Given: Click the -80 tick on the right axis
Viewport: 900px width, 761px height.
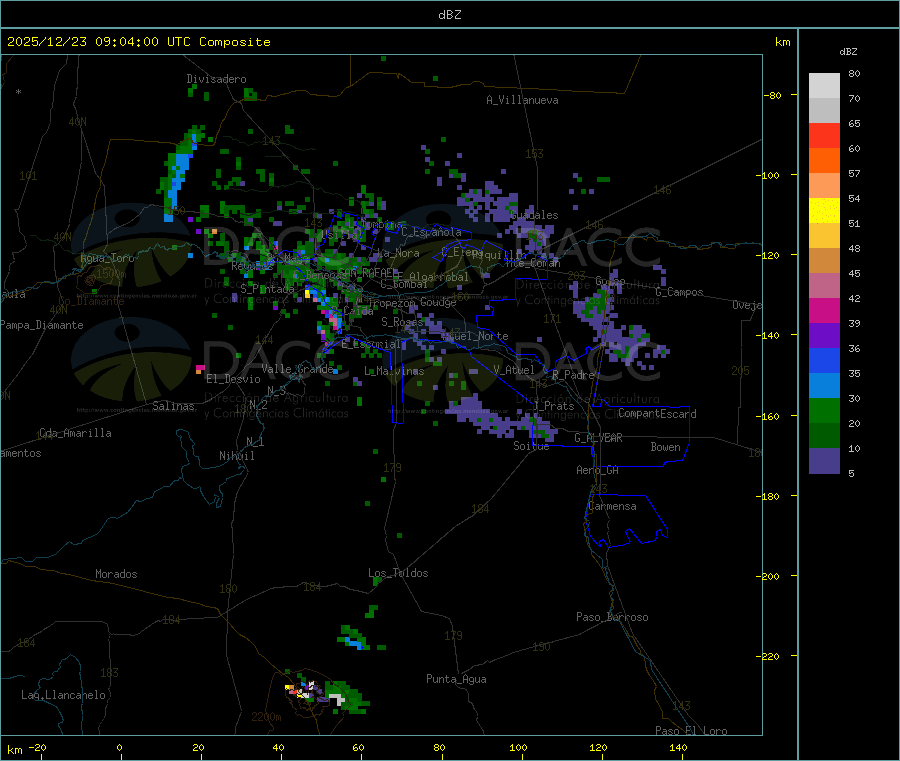Looking at the screenshot, I should click(x=773, y=95).
